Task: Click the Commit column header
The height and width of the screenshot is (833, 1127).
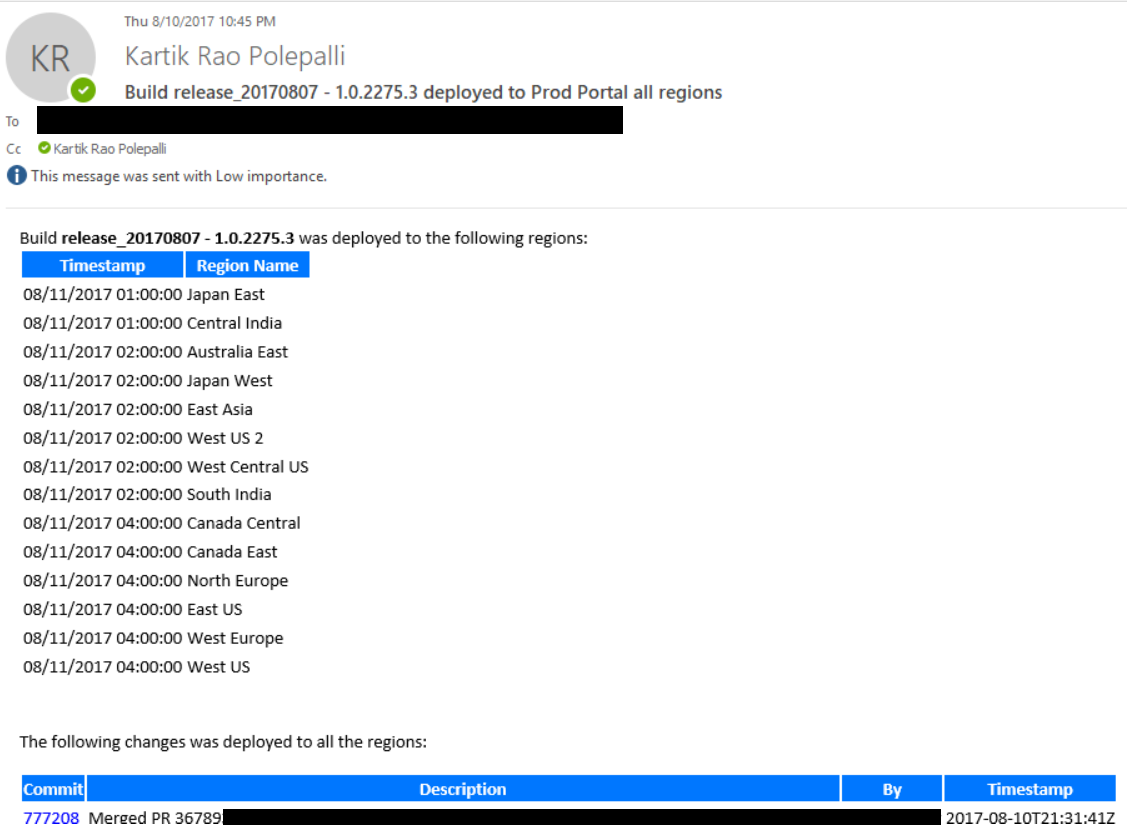Action: click(54, 789)
